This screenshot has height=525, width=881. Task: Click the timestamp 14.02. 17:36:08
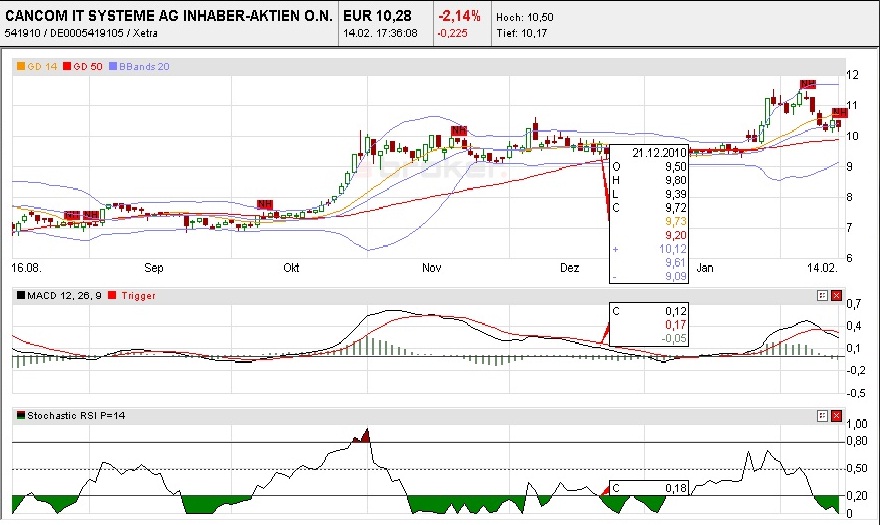(x=380, y=33)
